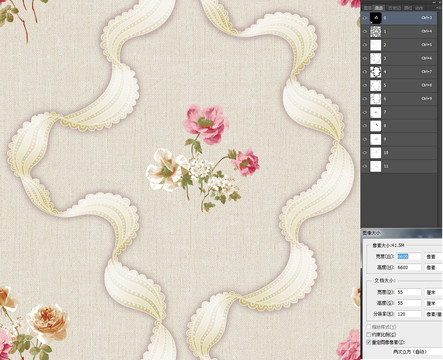Hide channel 0 with its eye icon
443x360 pixels.
pos(365,18)
